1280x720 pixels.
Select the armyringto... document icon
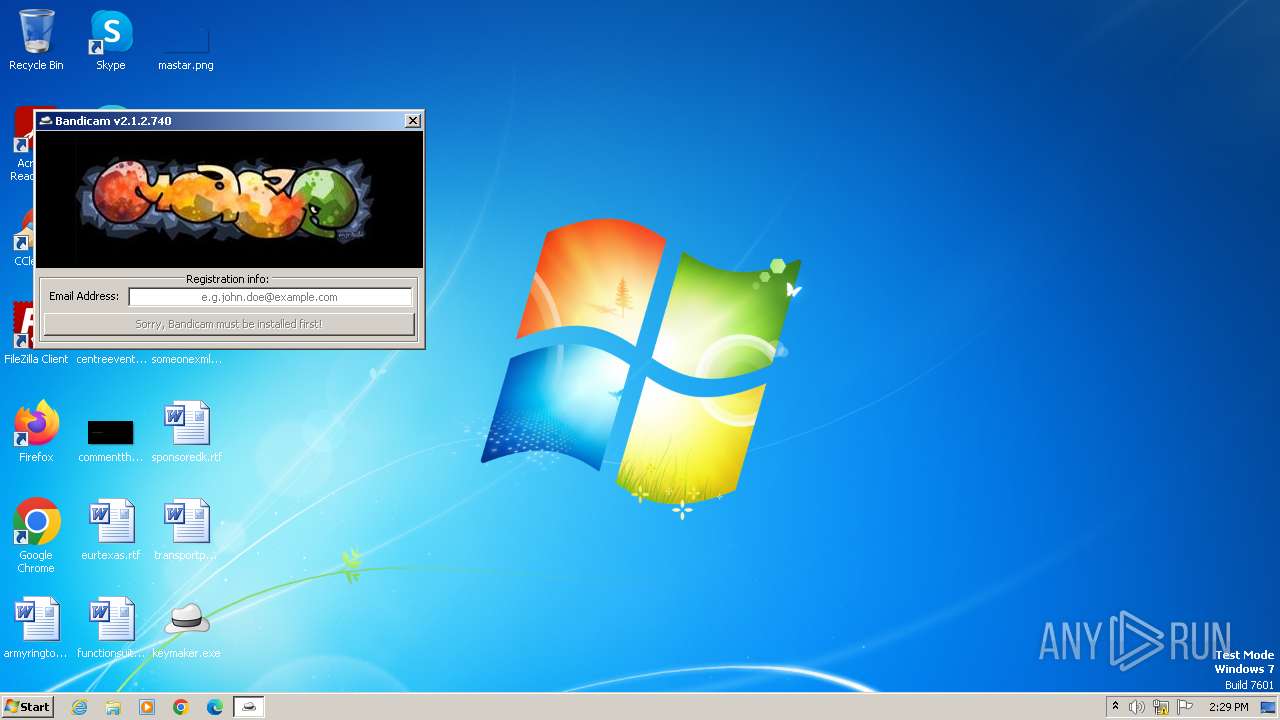point(36,627)
